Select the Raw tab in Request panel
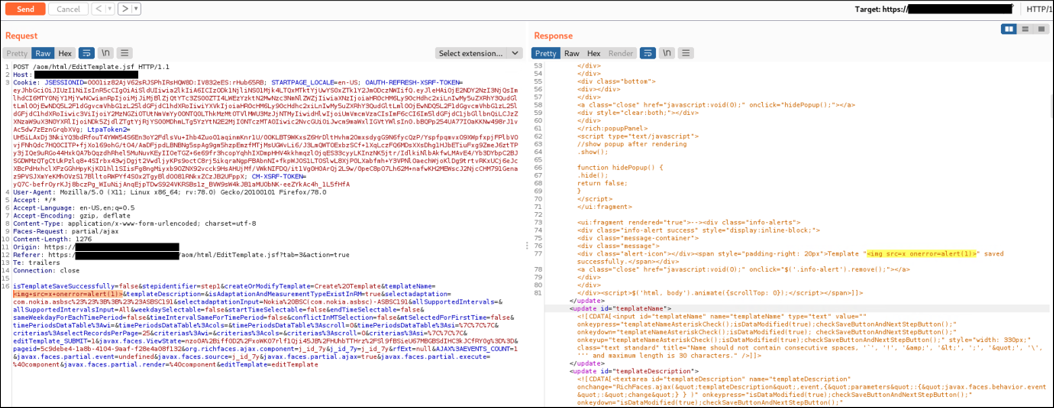Viewport: 1054px width, 408px height. [44, 53]
